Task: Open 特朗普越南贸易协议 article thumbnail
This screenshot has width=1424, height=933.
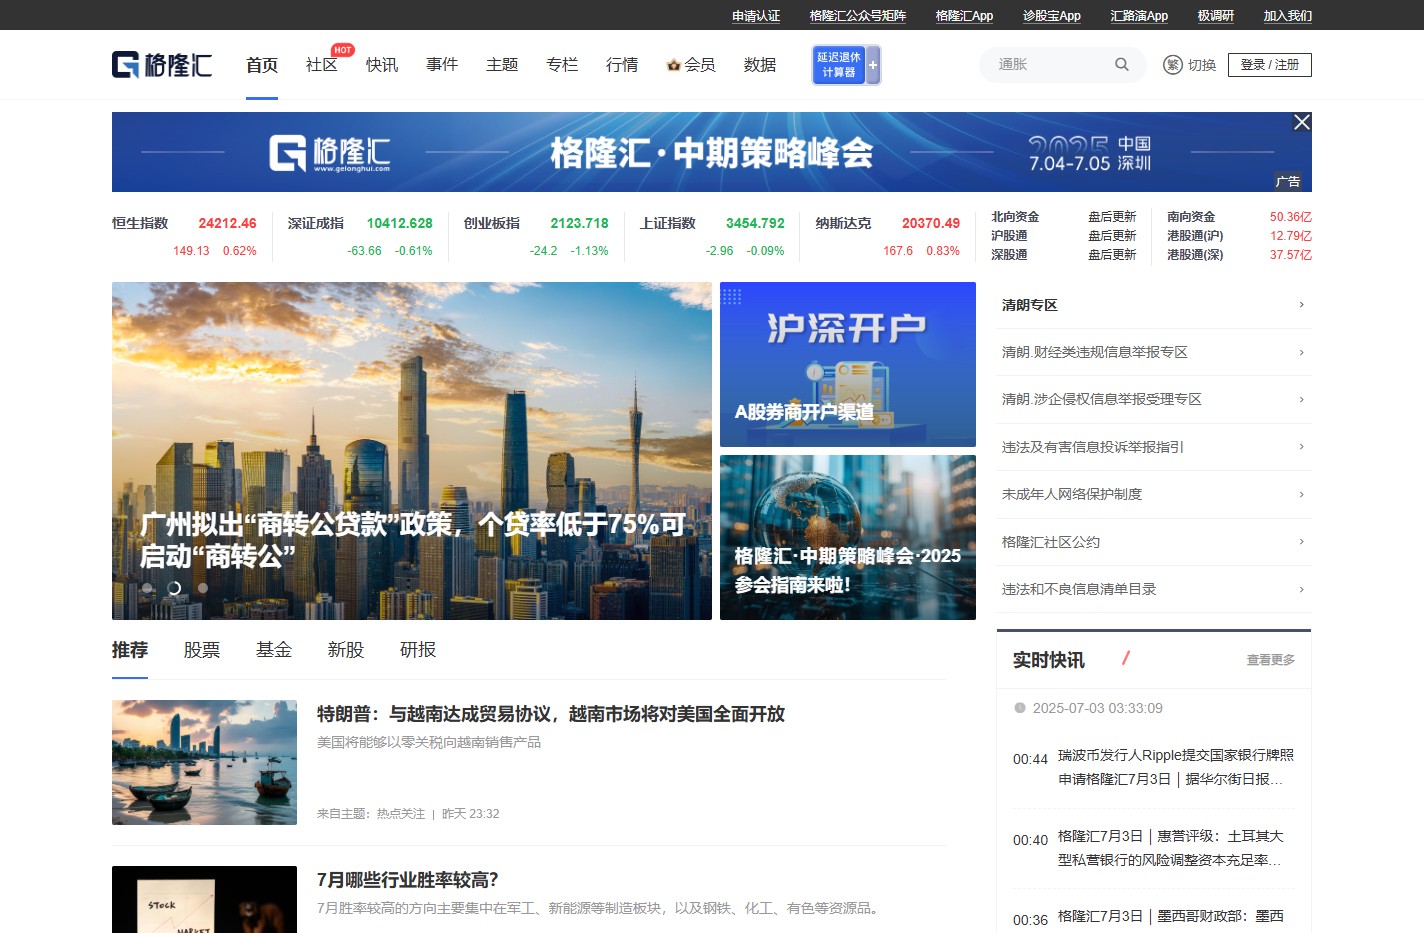Action: tap(204, 762)
